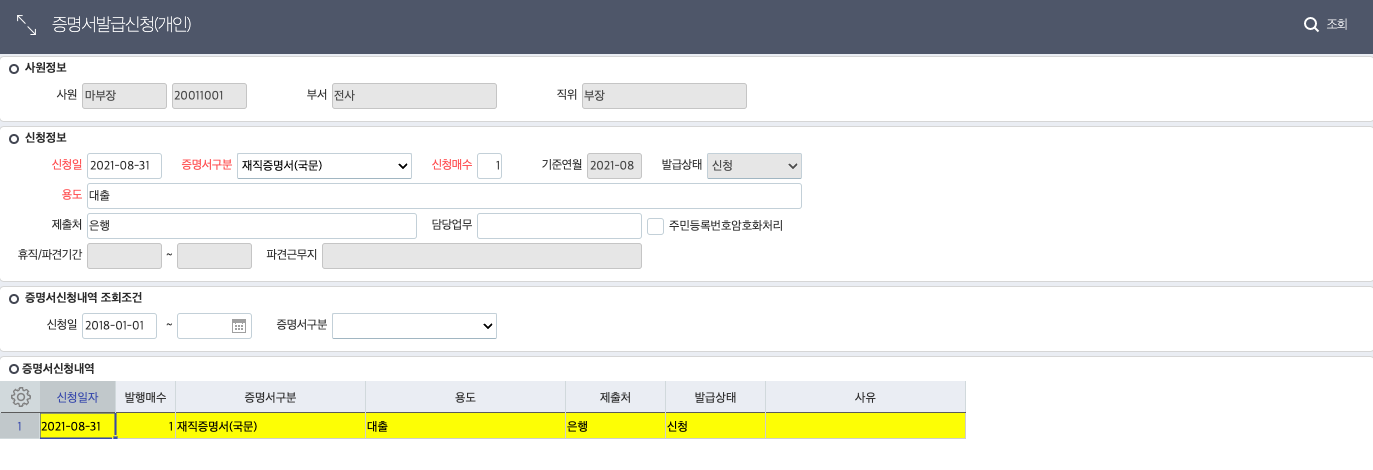Click the 증명서구분 column header in grid
The width and height of the screenshot is (1373, 470).
[270, 397]
